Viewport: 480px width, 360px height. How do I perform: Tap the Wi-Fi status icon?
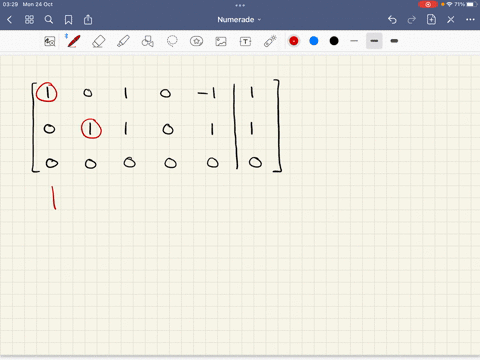tap(450, 4)
